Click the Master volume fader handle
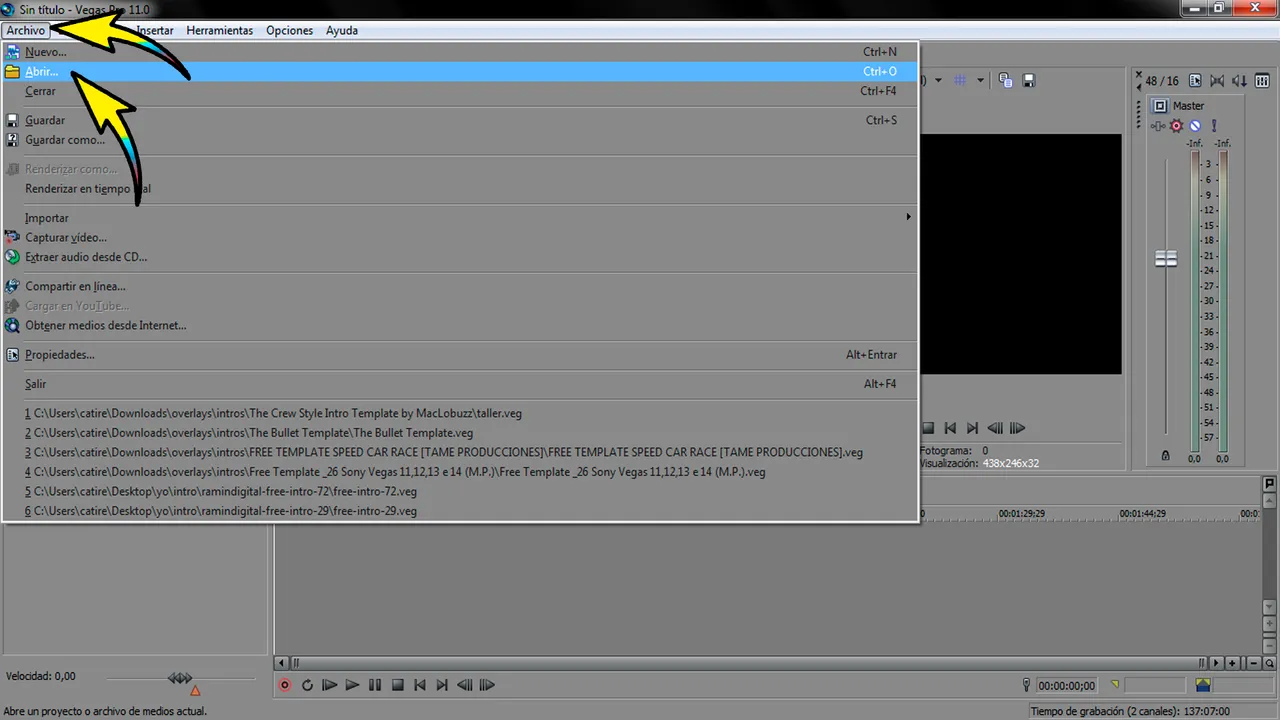Image resolution: width=1280 pixels, height=720 pixels. pyautogui.click(x=1166, y=259)
